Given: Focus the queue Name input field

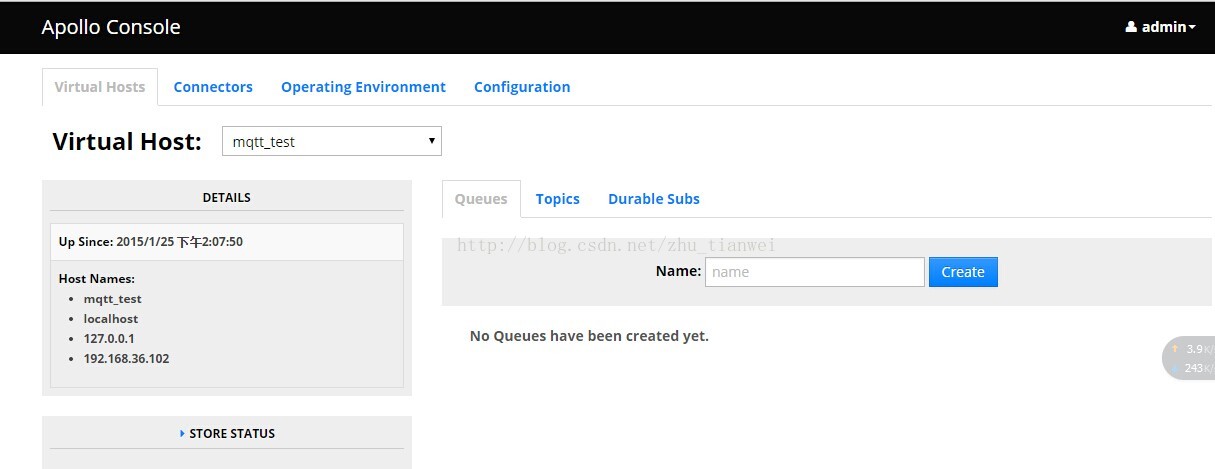Looking at the screenshot, I should click(814, 272).
